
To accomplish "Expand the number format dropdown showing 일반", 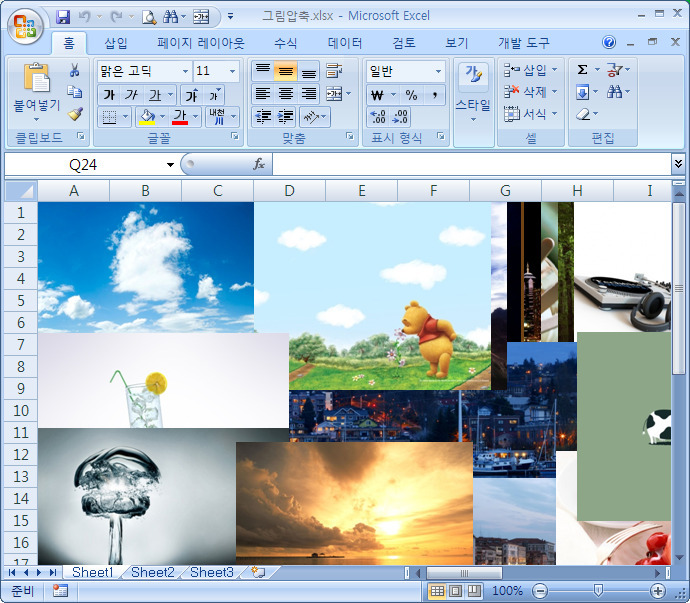I will [x=438, y=71].
